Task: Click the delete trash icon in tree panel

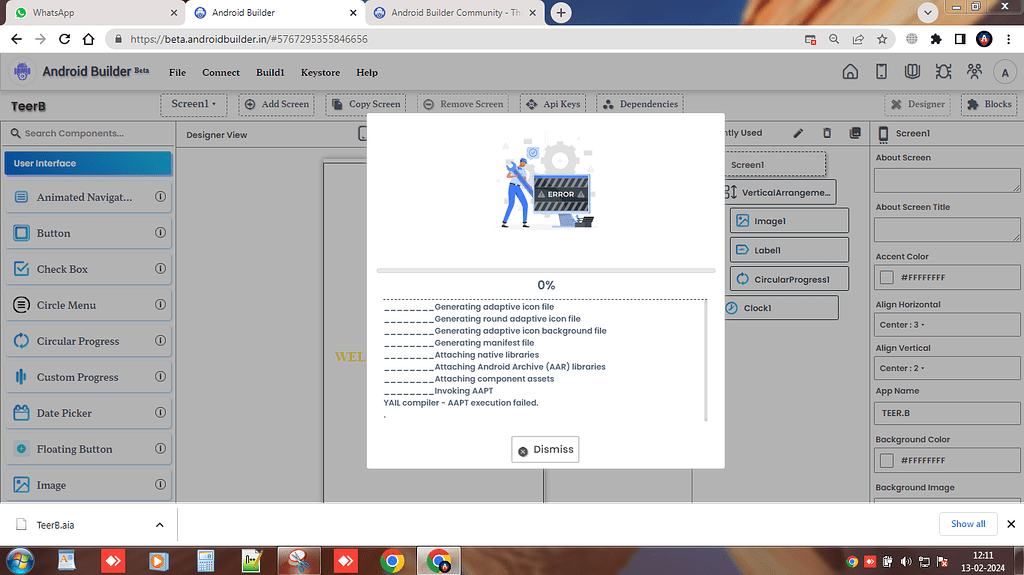Action: pyautogui.click(x=827, y=133)
